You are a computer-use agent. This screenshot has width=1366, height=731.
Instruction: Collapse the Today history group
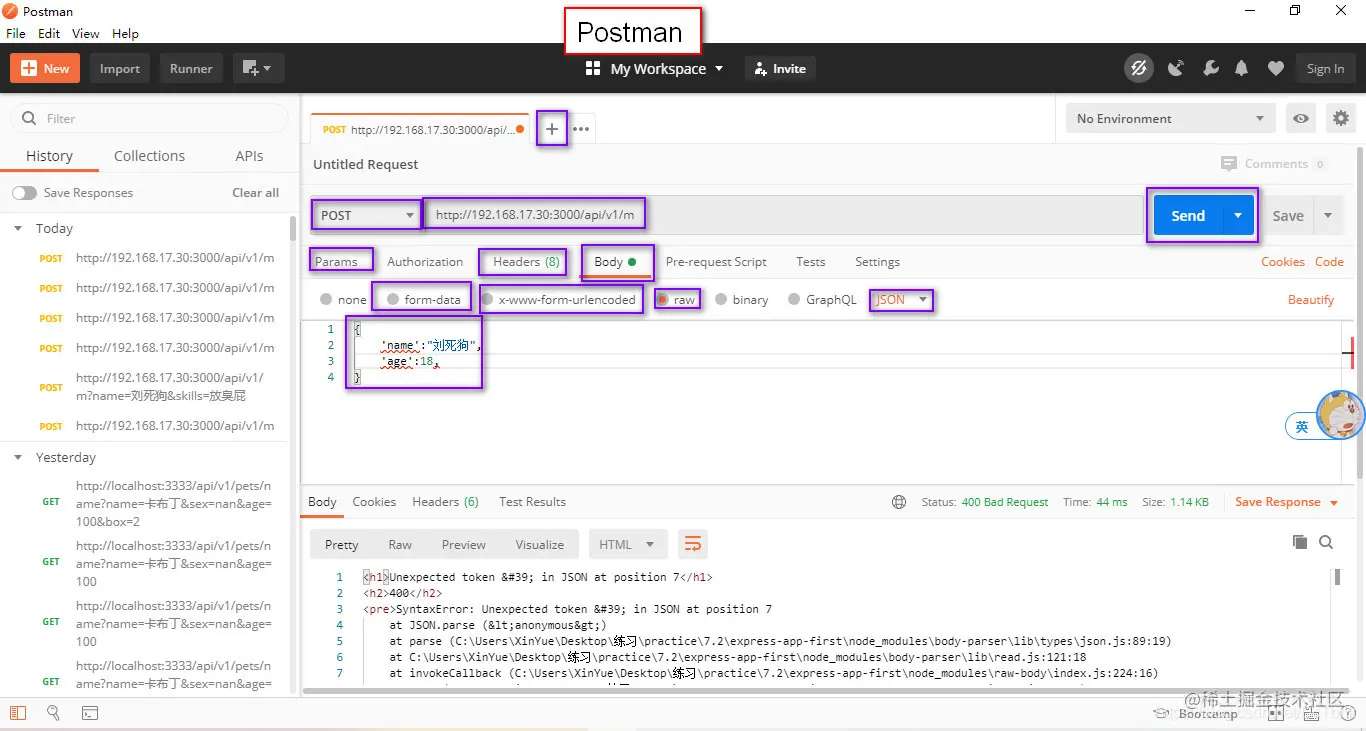coord(18,228)
